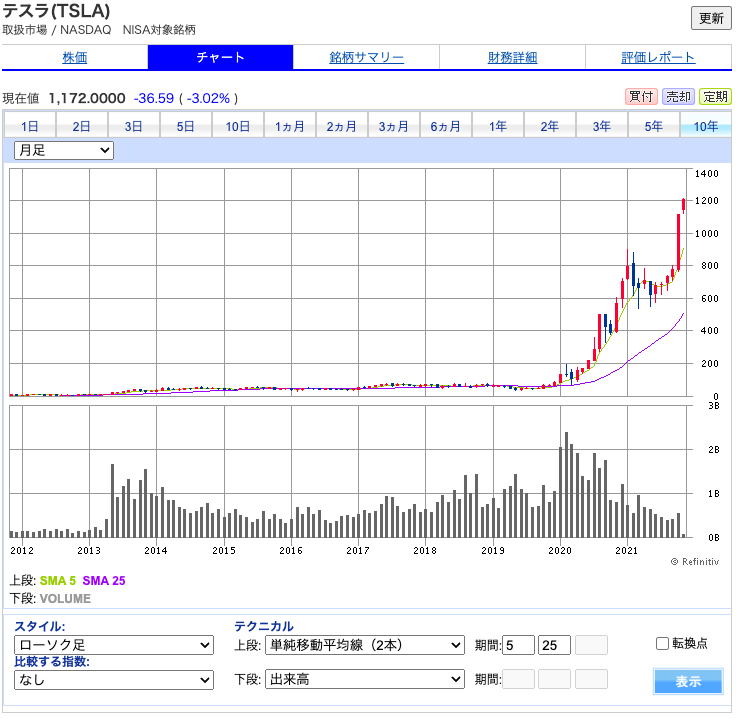Viewport: 736px width, 719px height.
Task: Switch chart to 1年 range
Action: coord(498,126)
